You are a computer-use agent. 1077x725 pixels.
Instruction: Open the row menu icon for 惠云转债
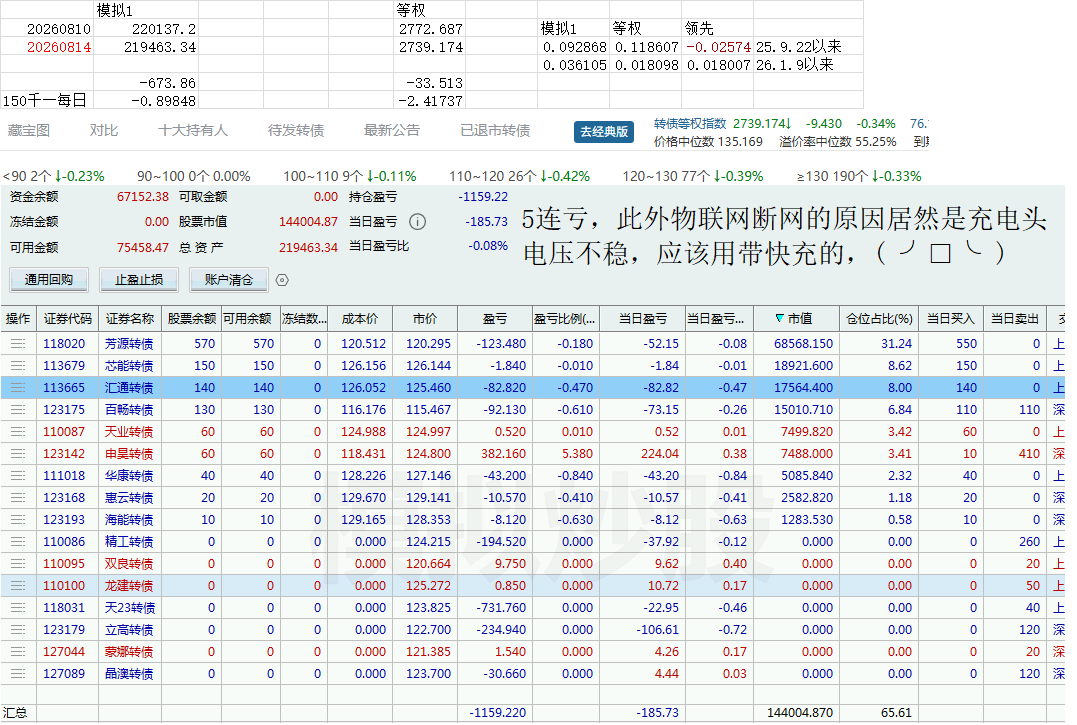(x=18, y=497)
